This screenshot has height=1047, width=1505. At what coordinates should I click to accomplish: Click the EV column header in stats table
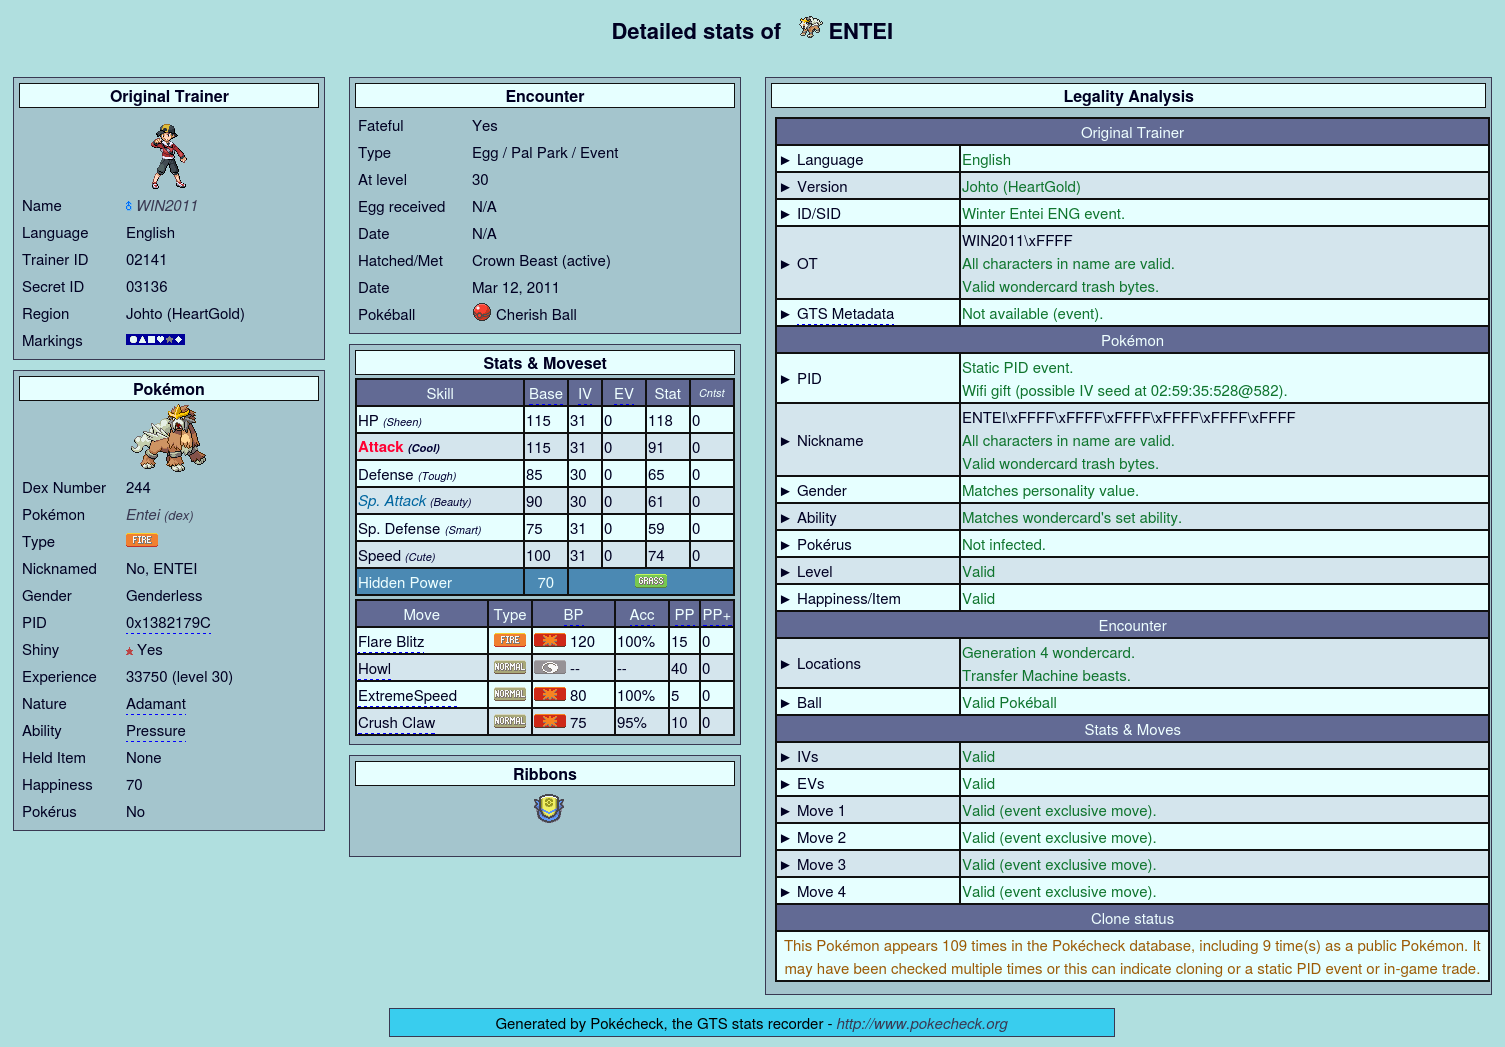[x=624, y=394]
